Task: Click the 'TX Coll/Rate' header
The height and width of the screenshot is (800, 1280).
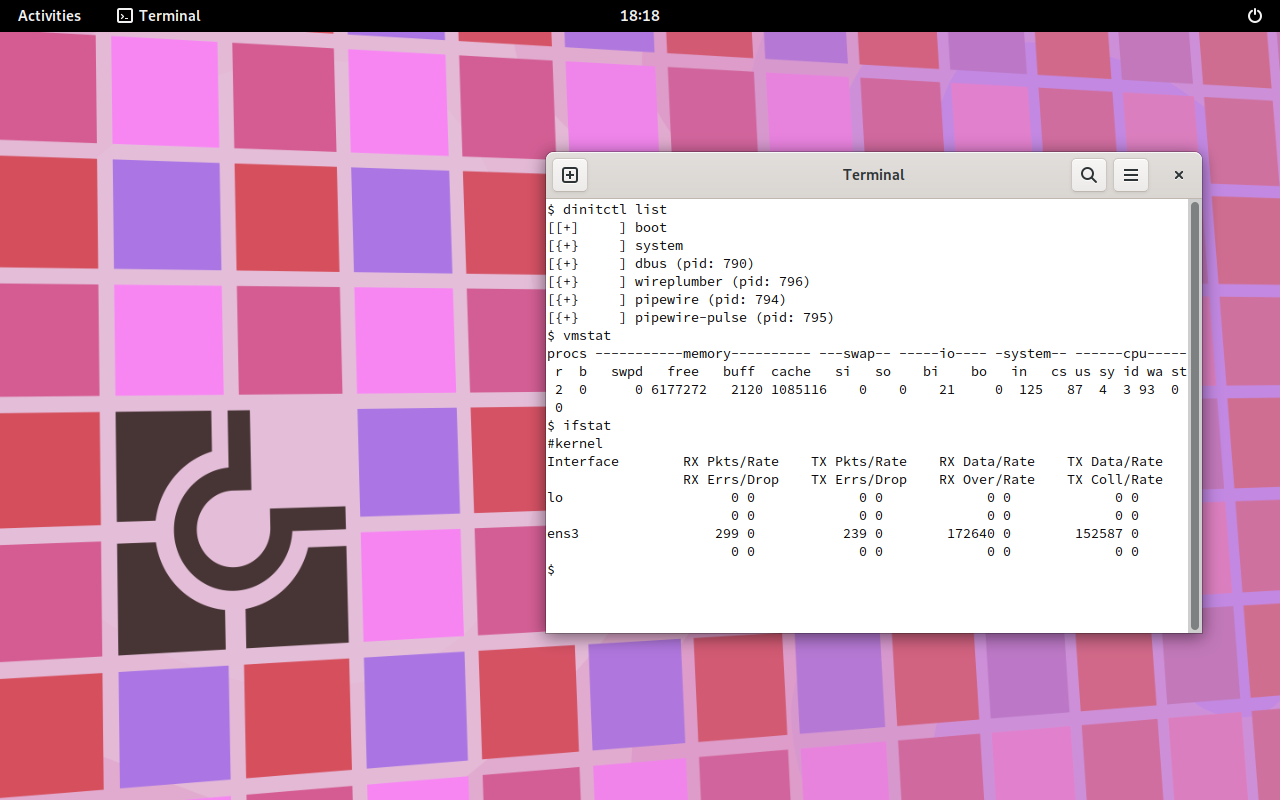Action: tap(1115, 480)
